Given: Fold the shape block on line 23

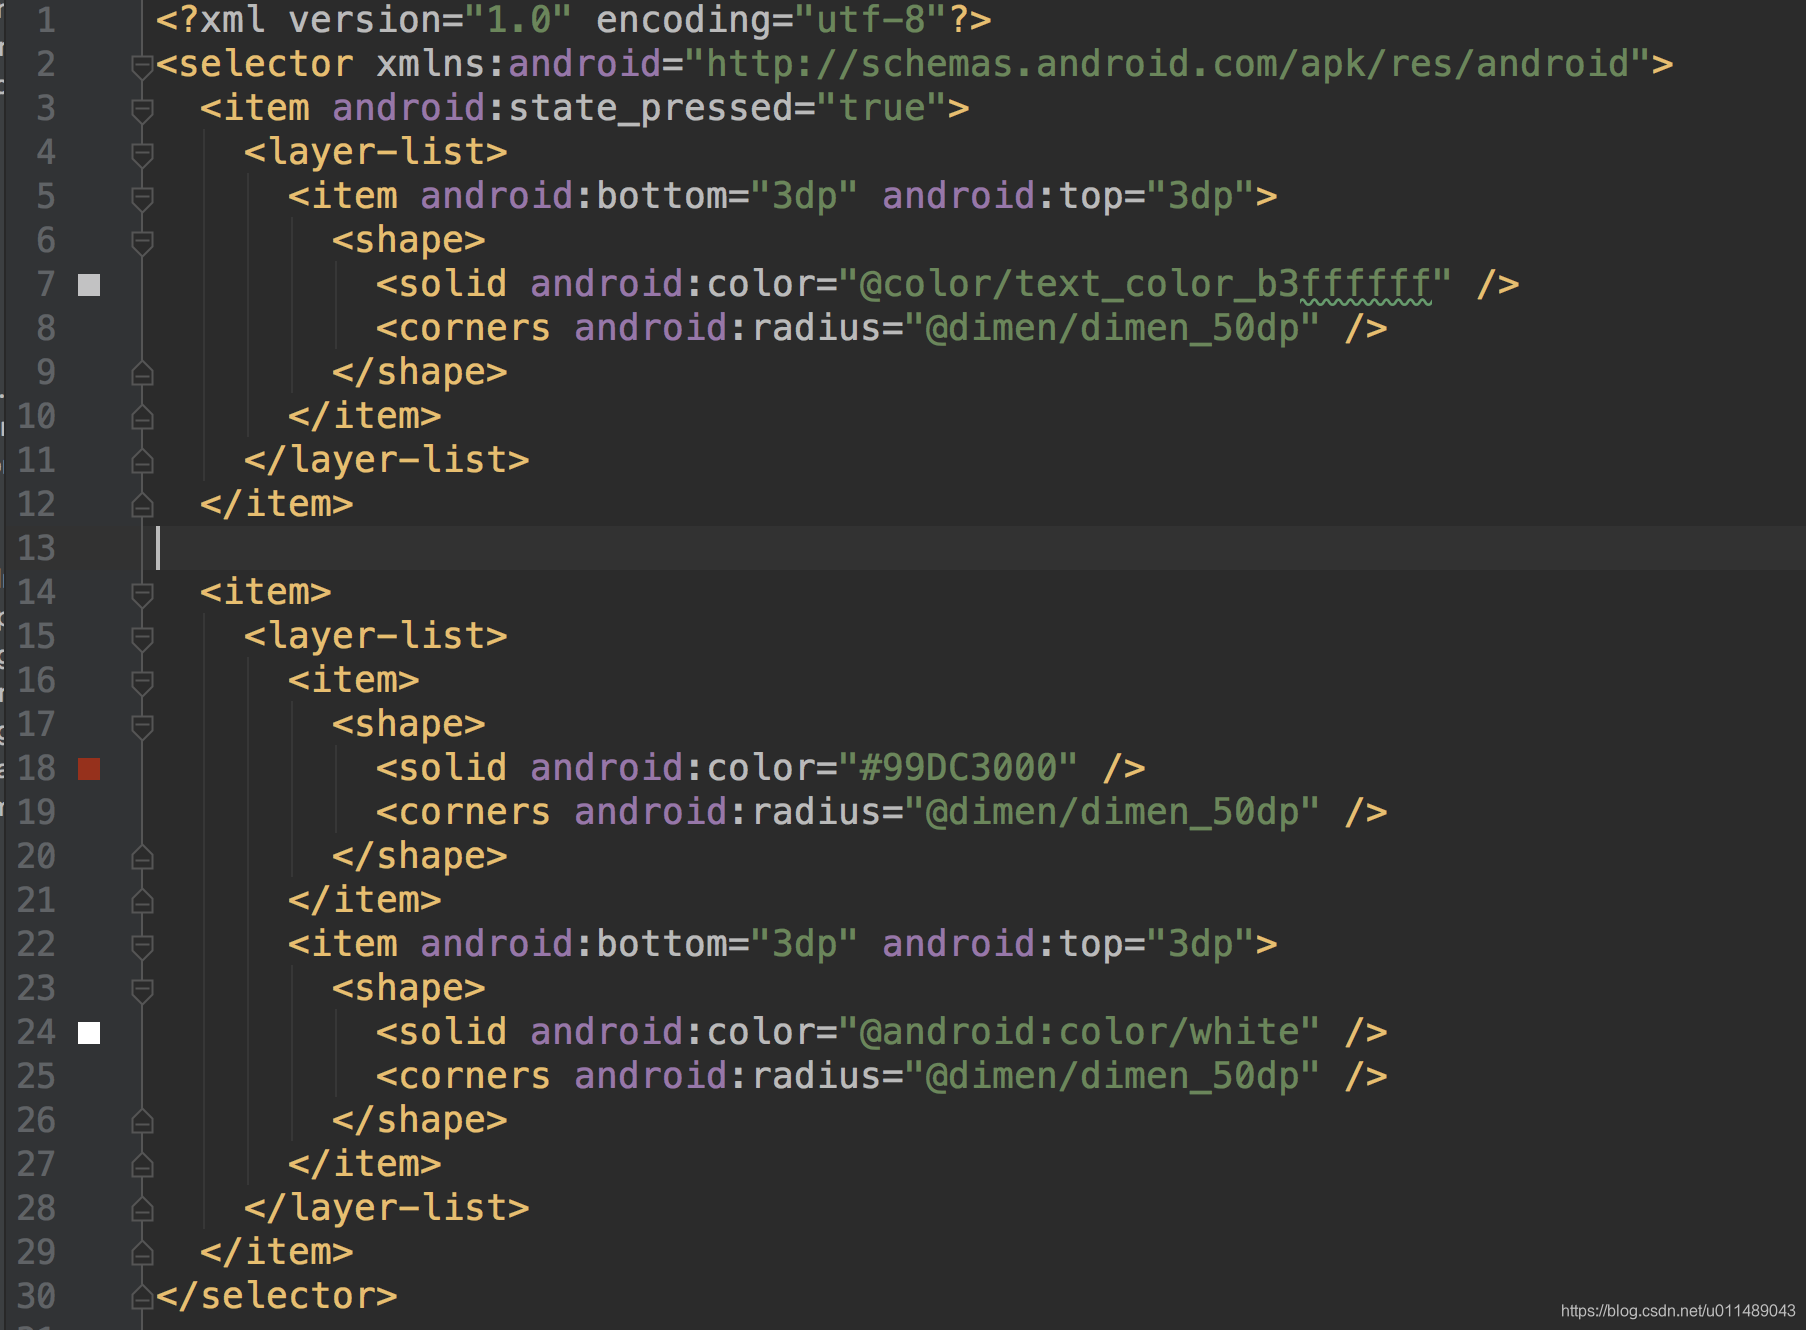Looking at the screenshot, I should (142, 990).
